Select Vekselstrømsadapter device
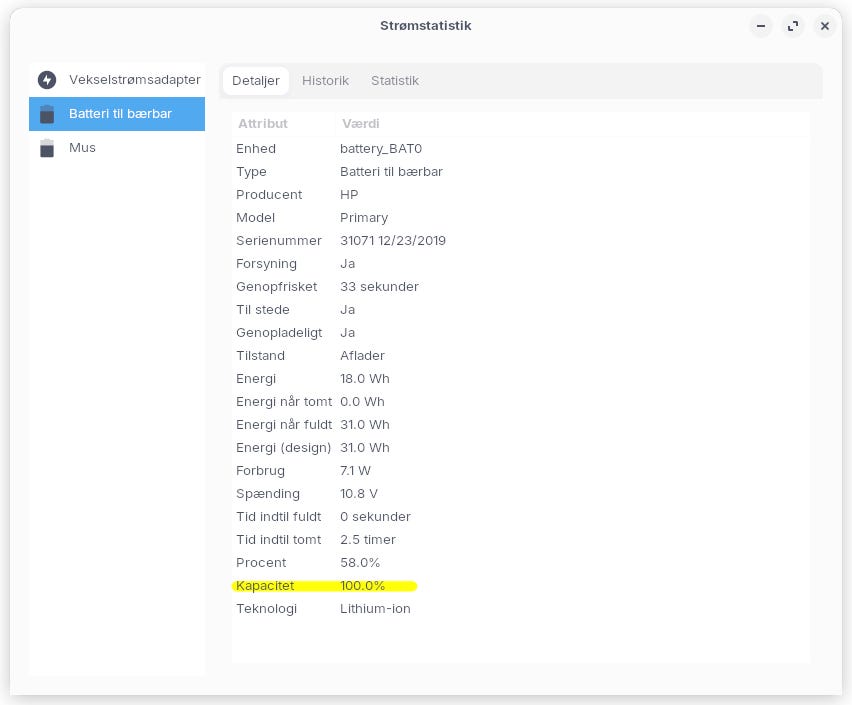 [117, 80]
